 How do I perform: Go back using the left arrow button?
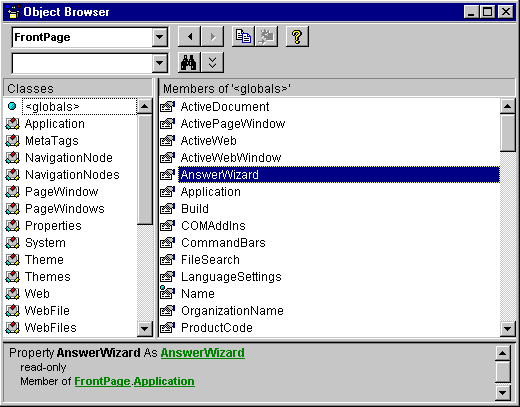coord(189,36)
